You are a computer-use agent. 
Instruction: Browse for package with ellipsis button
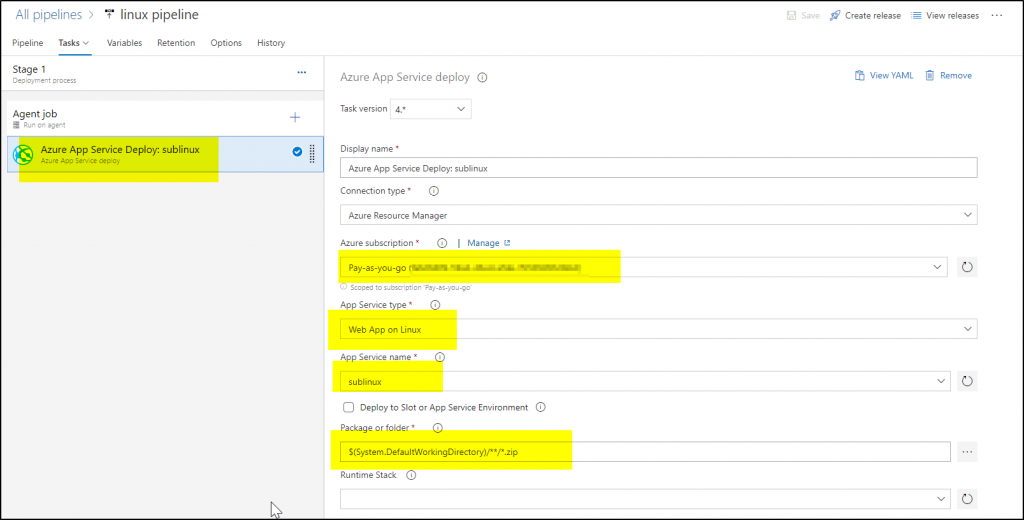click(967, 452)
